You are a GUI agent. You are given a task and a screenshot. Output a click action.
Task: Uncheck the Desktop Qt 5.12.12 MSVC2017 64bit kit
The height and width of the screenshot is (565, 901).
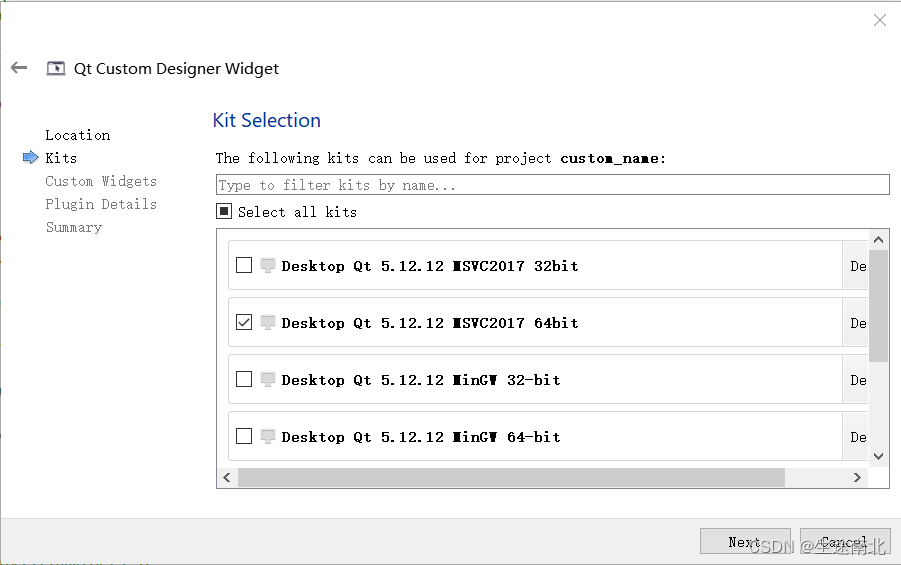click(244, 322)
